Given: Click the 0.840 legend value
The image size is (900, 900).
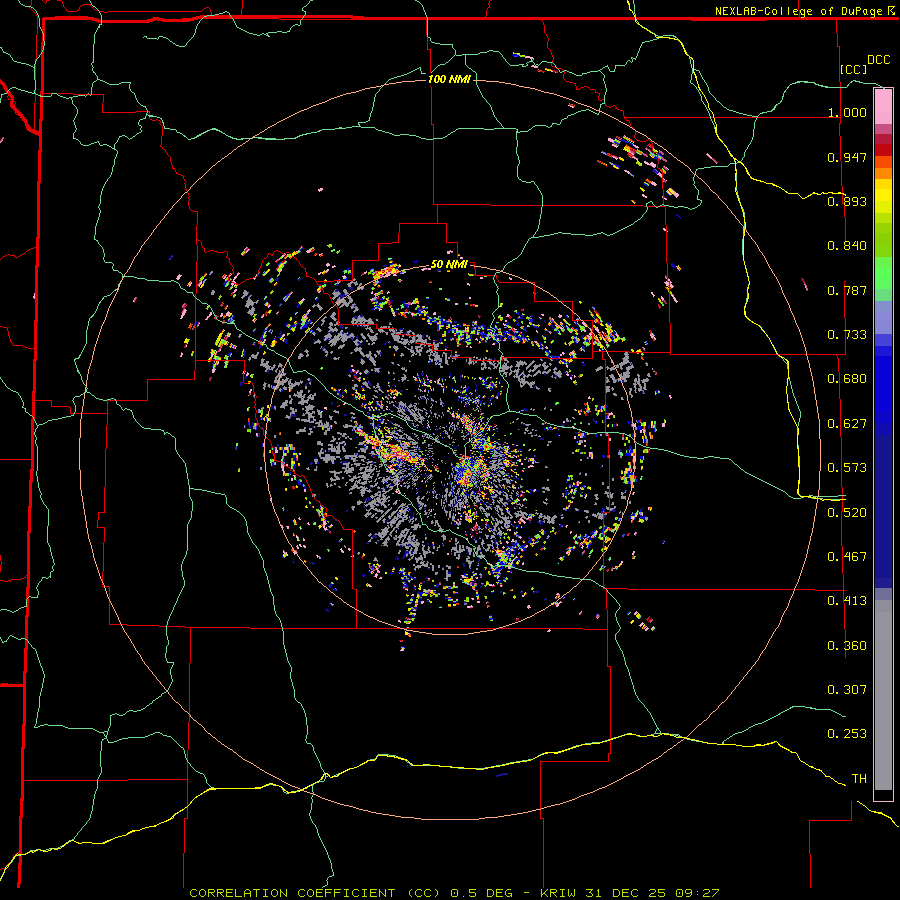Looking at the screenshot, I should pos(847,246).
